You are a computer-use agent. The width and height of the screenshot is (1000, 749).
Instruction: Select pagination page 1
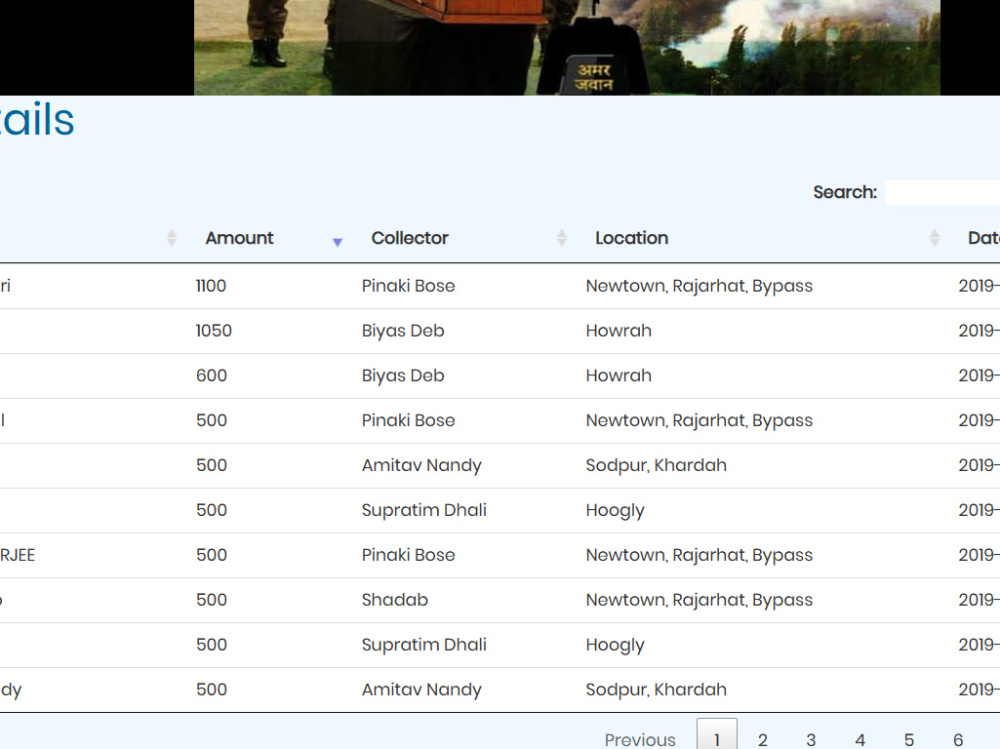pyautogui.click(x=717, y=736)
